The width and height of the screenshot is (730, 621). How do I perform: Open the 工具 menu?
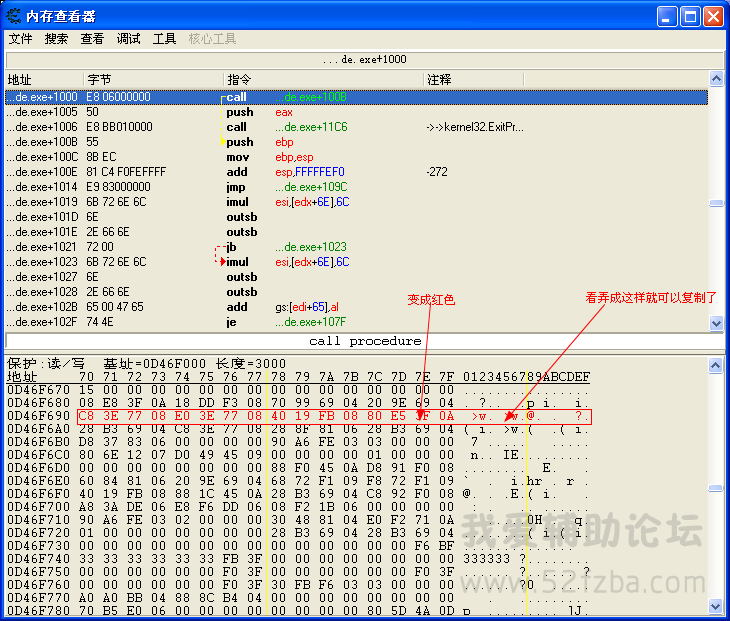point(164,39)
